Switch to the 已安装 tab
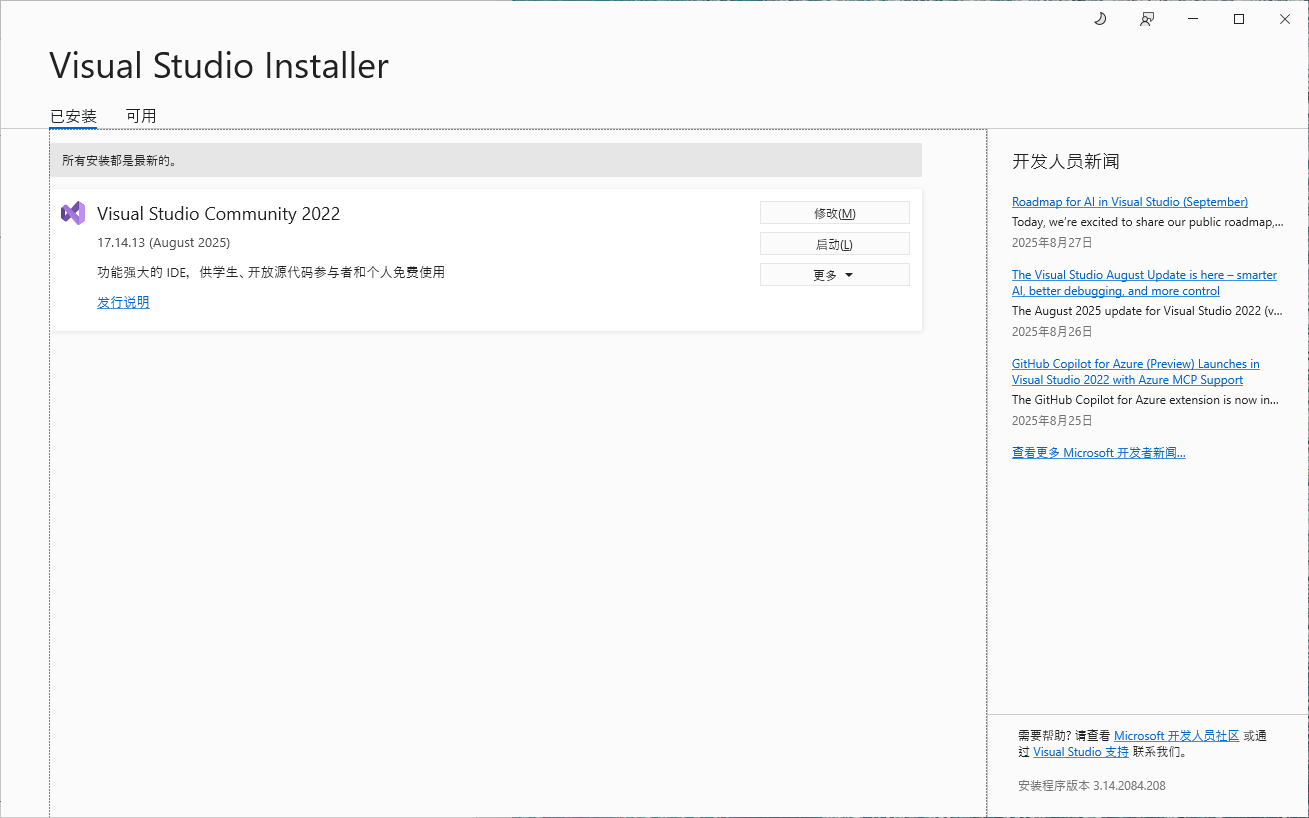 click(73, 116)
